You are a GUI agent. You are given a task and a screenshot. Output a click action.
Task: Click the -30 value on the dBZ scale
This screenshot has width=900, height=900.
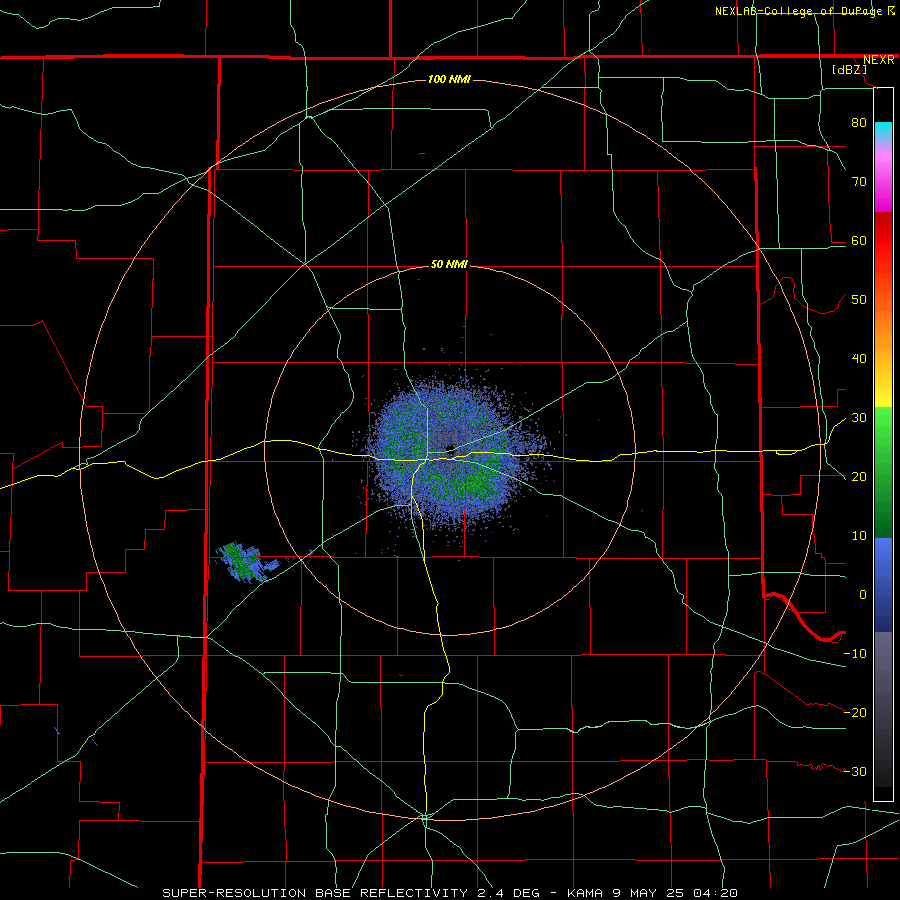(x=855, y=771)
